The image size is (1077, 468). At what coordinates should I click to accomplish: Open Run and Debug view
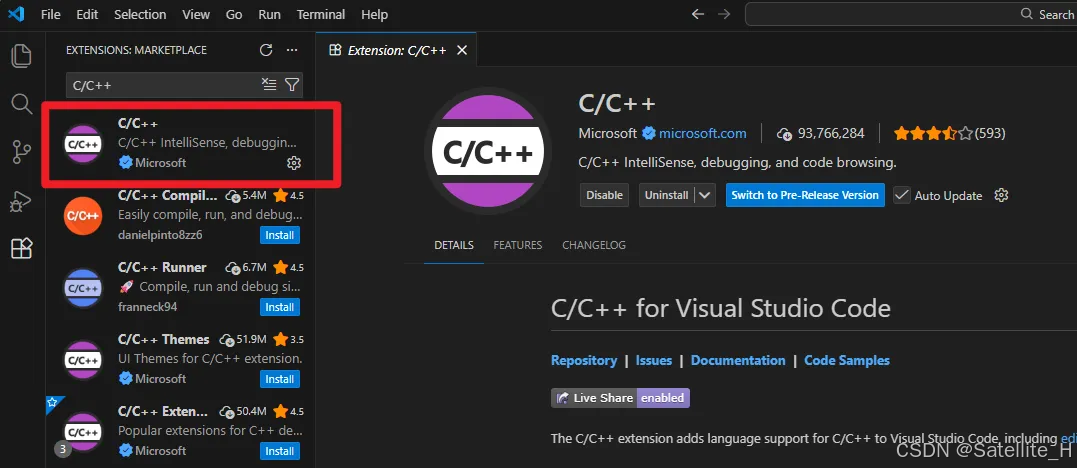pos(21,201)
